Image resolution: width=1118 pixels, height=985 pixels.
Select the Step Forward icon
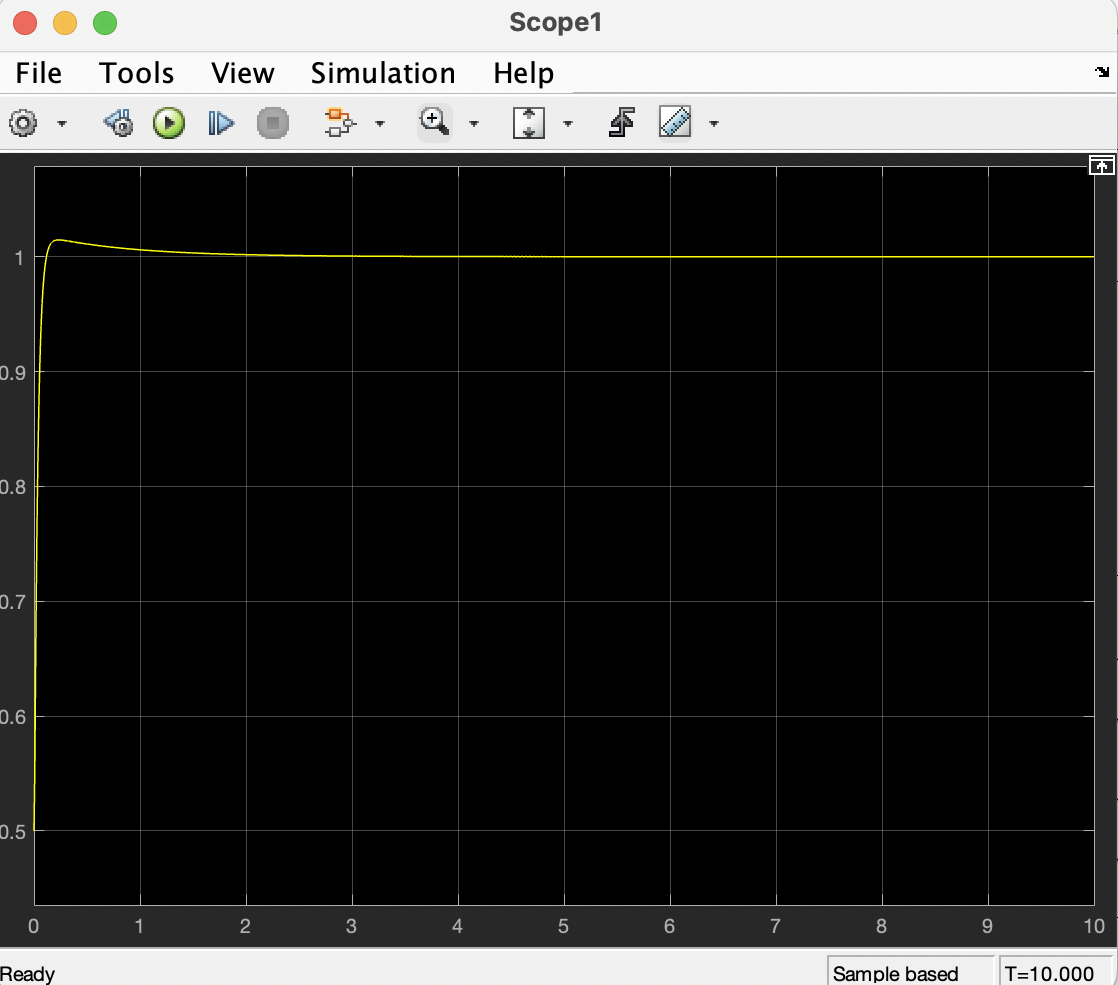point(220,122)
